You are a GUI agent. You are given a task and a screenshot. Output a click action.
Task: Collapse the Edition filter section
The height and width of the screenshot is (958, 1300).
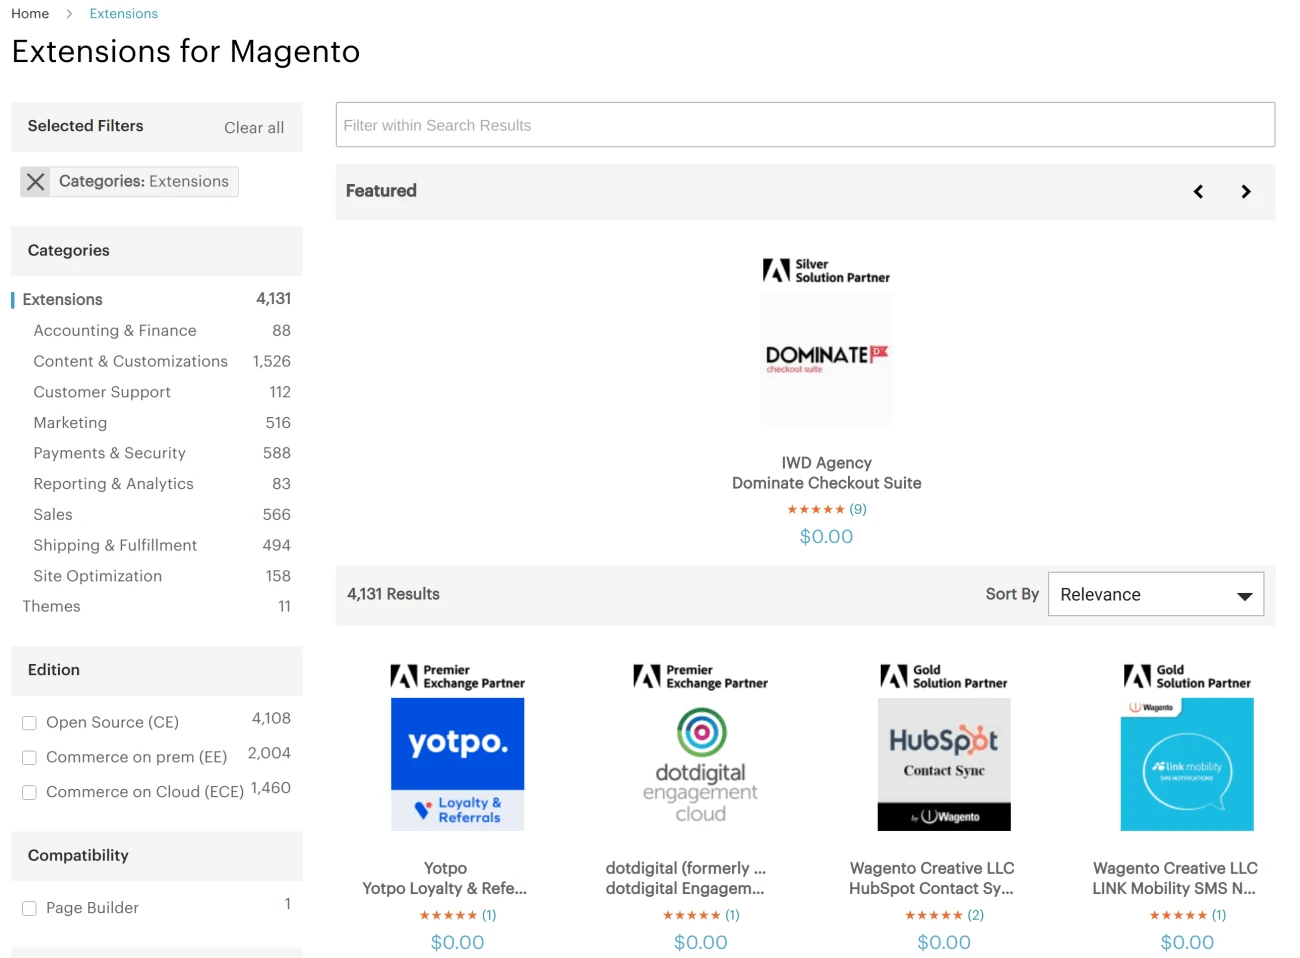[156, 671]
